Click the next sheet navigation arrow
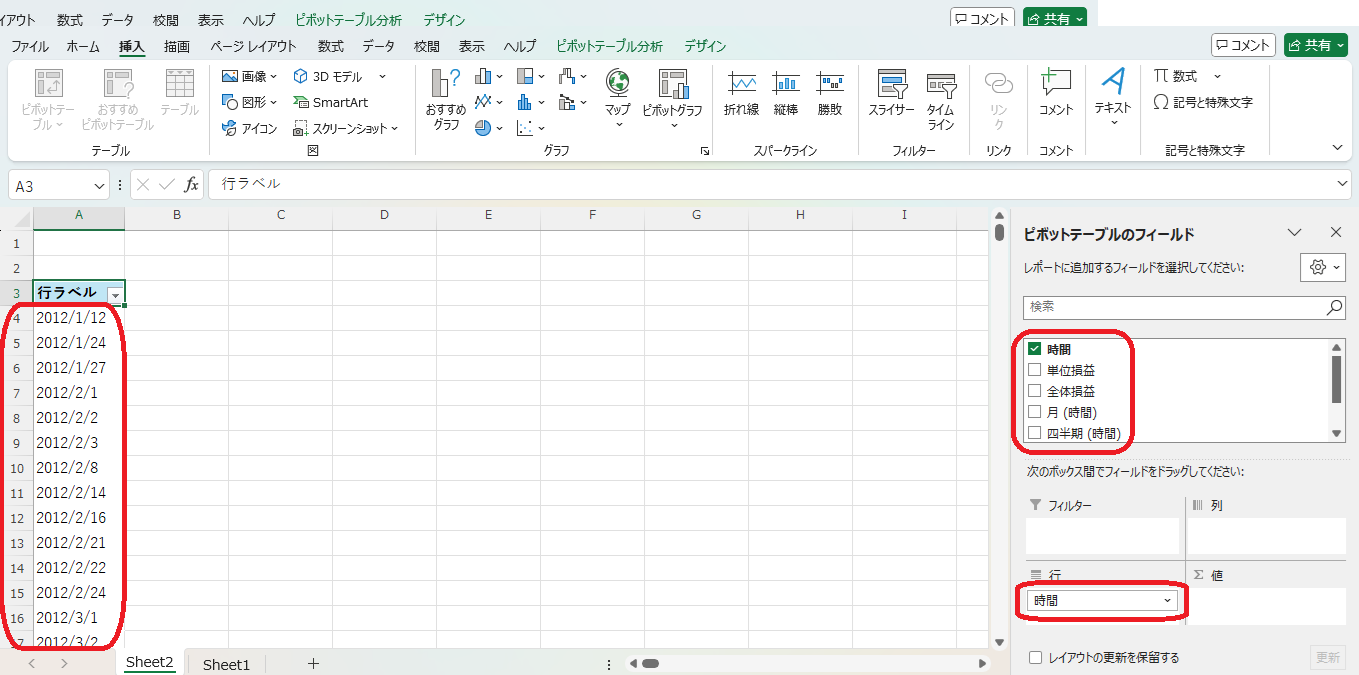 64,664
